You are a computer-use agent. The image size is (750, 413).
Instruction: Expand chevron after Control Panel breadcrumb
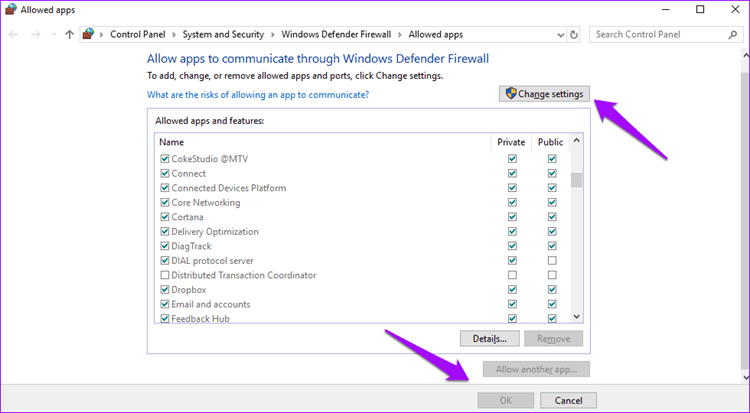pos(174,34)
